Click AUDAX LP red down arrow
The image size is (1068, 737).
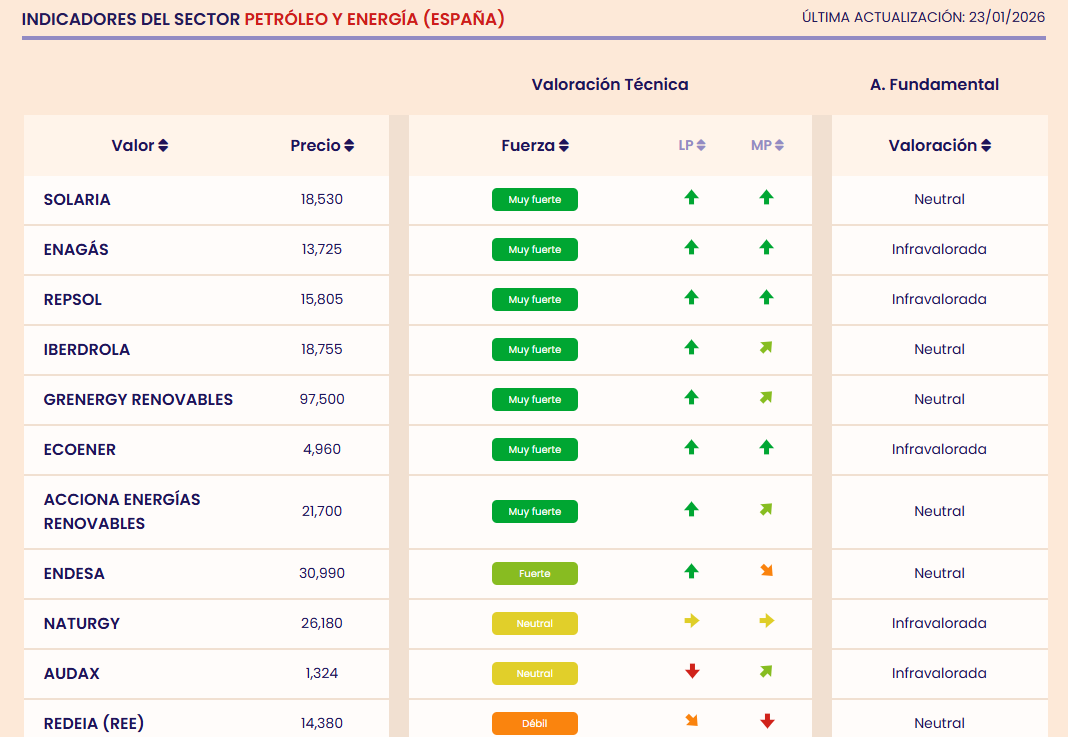pyautogui.click(x=692, y=671)
